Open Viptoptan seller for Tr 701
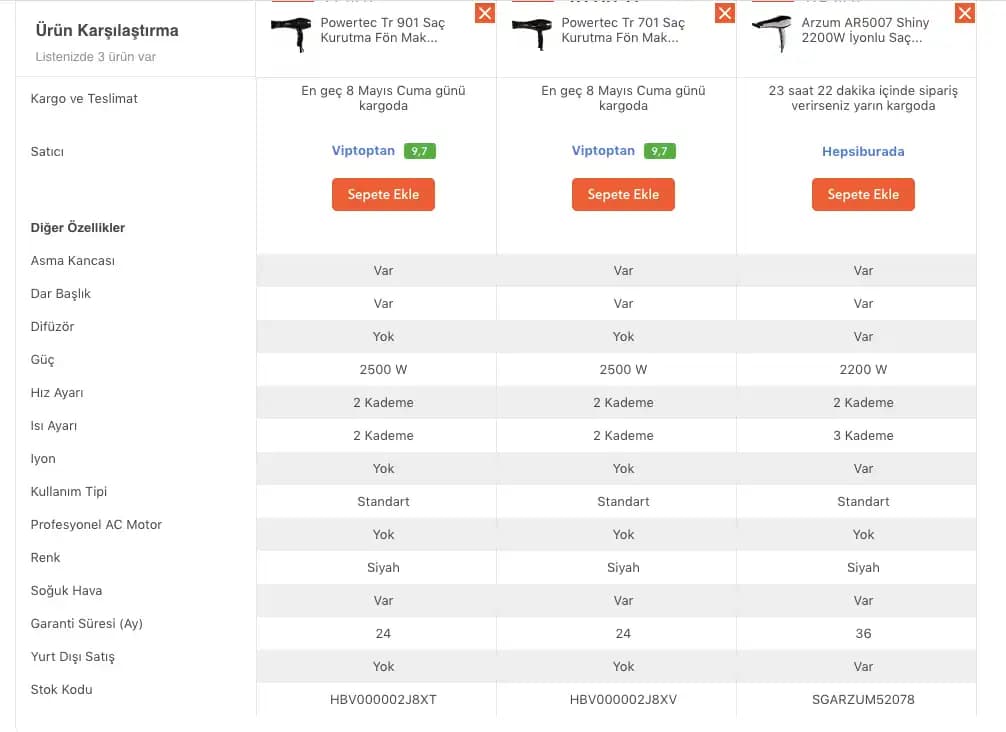The image size is (1006, 732). click(603, 151)
